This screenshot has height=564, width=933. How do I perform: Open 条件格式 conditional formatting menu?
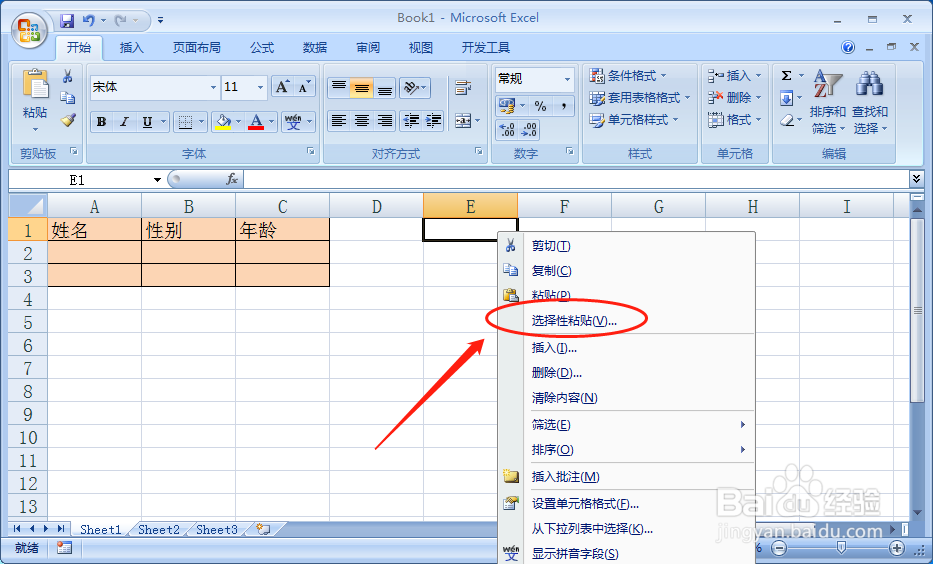pos(628,76)
